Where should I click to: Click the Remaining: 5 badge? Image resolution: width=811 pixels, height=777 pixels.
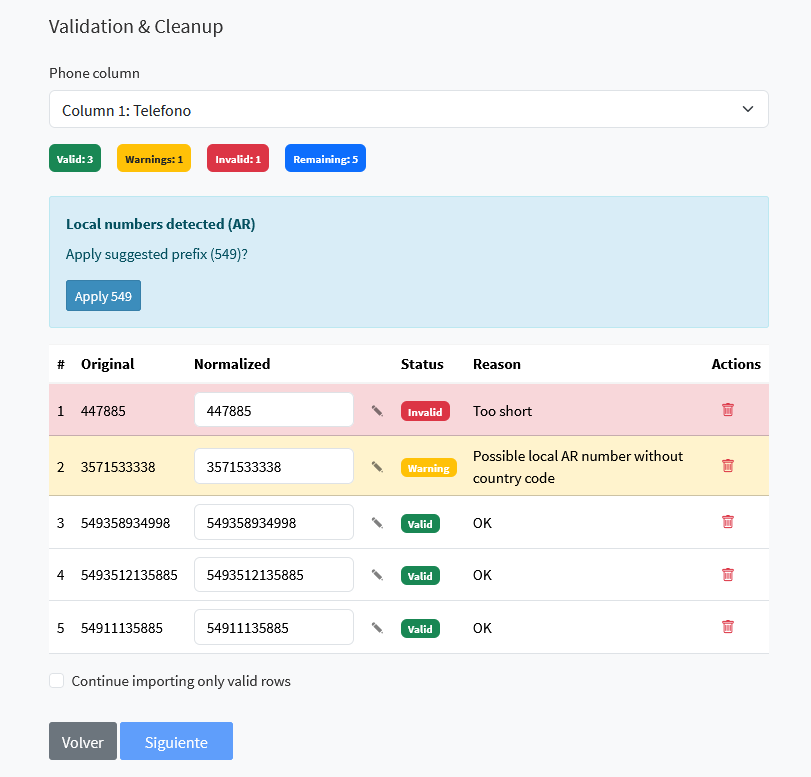325,158
